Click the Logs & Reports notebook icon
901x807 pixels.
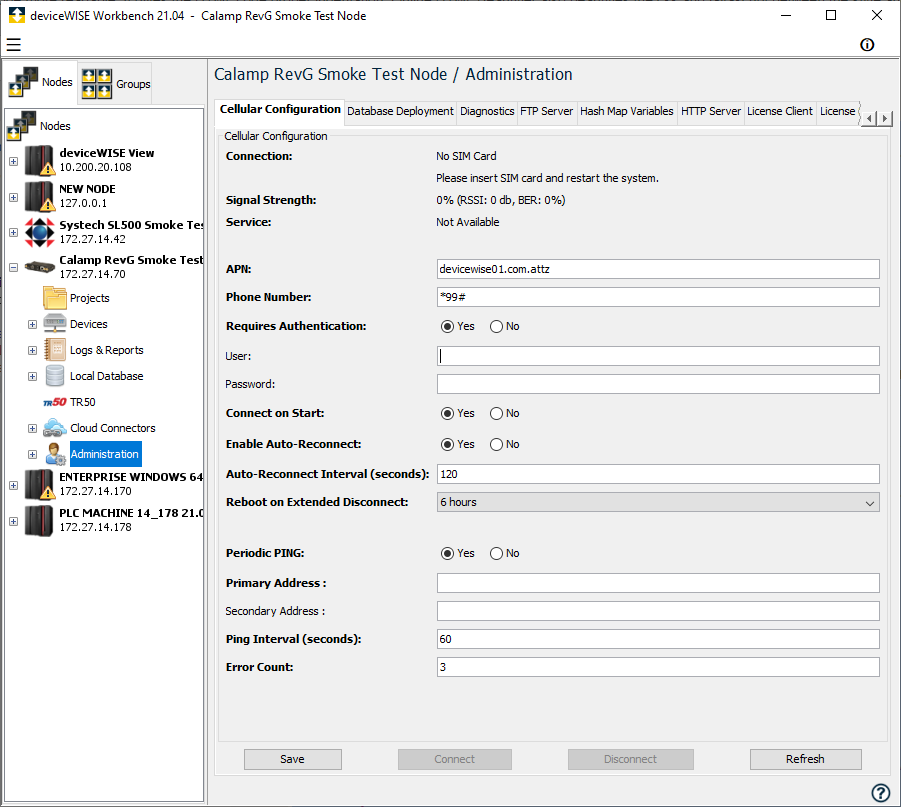tap(55, 349)
